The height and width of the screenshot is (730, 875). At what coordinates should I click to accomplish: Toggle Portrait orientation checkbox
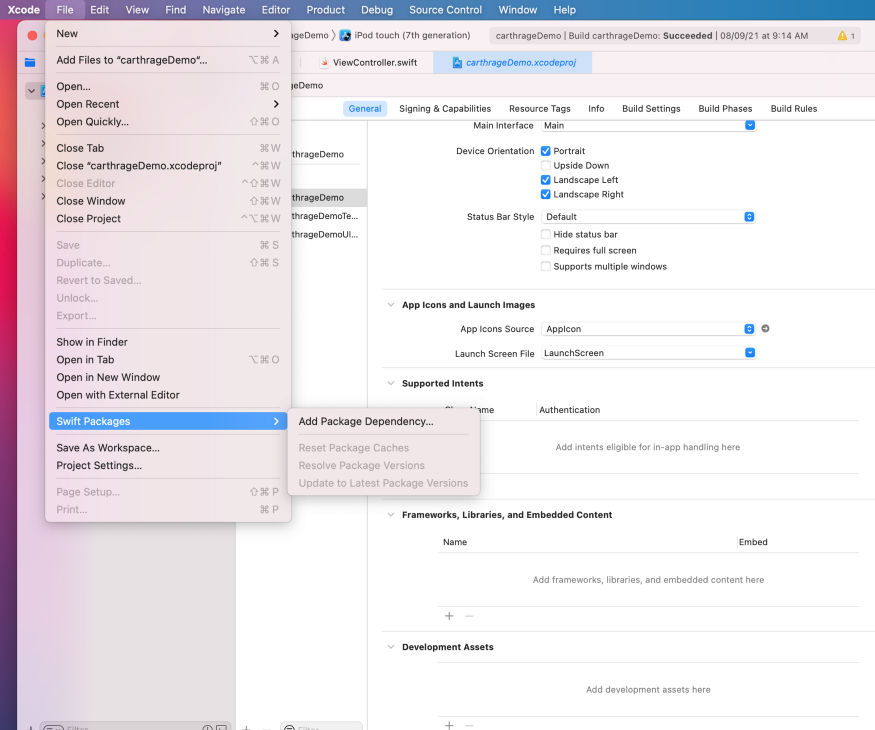(546, 151)
